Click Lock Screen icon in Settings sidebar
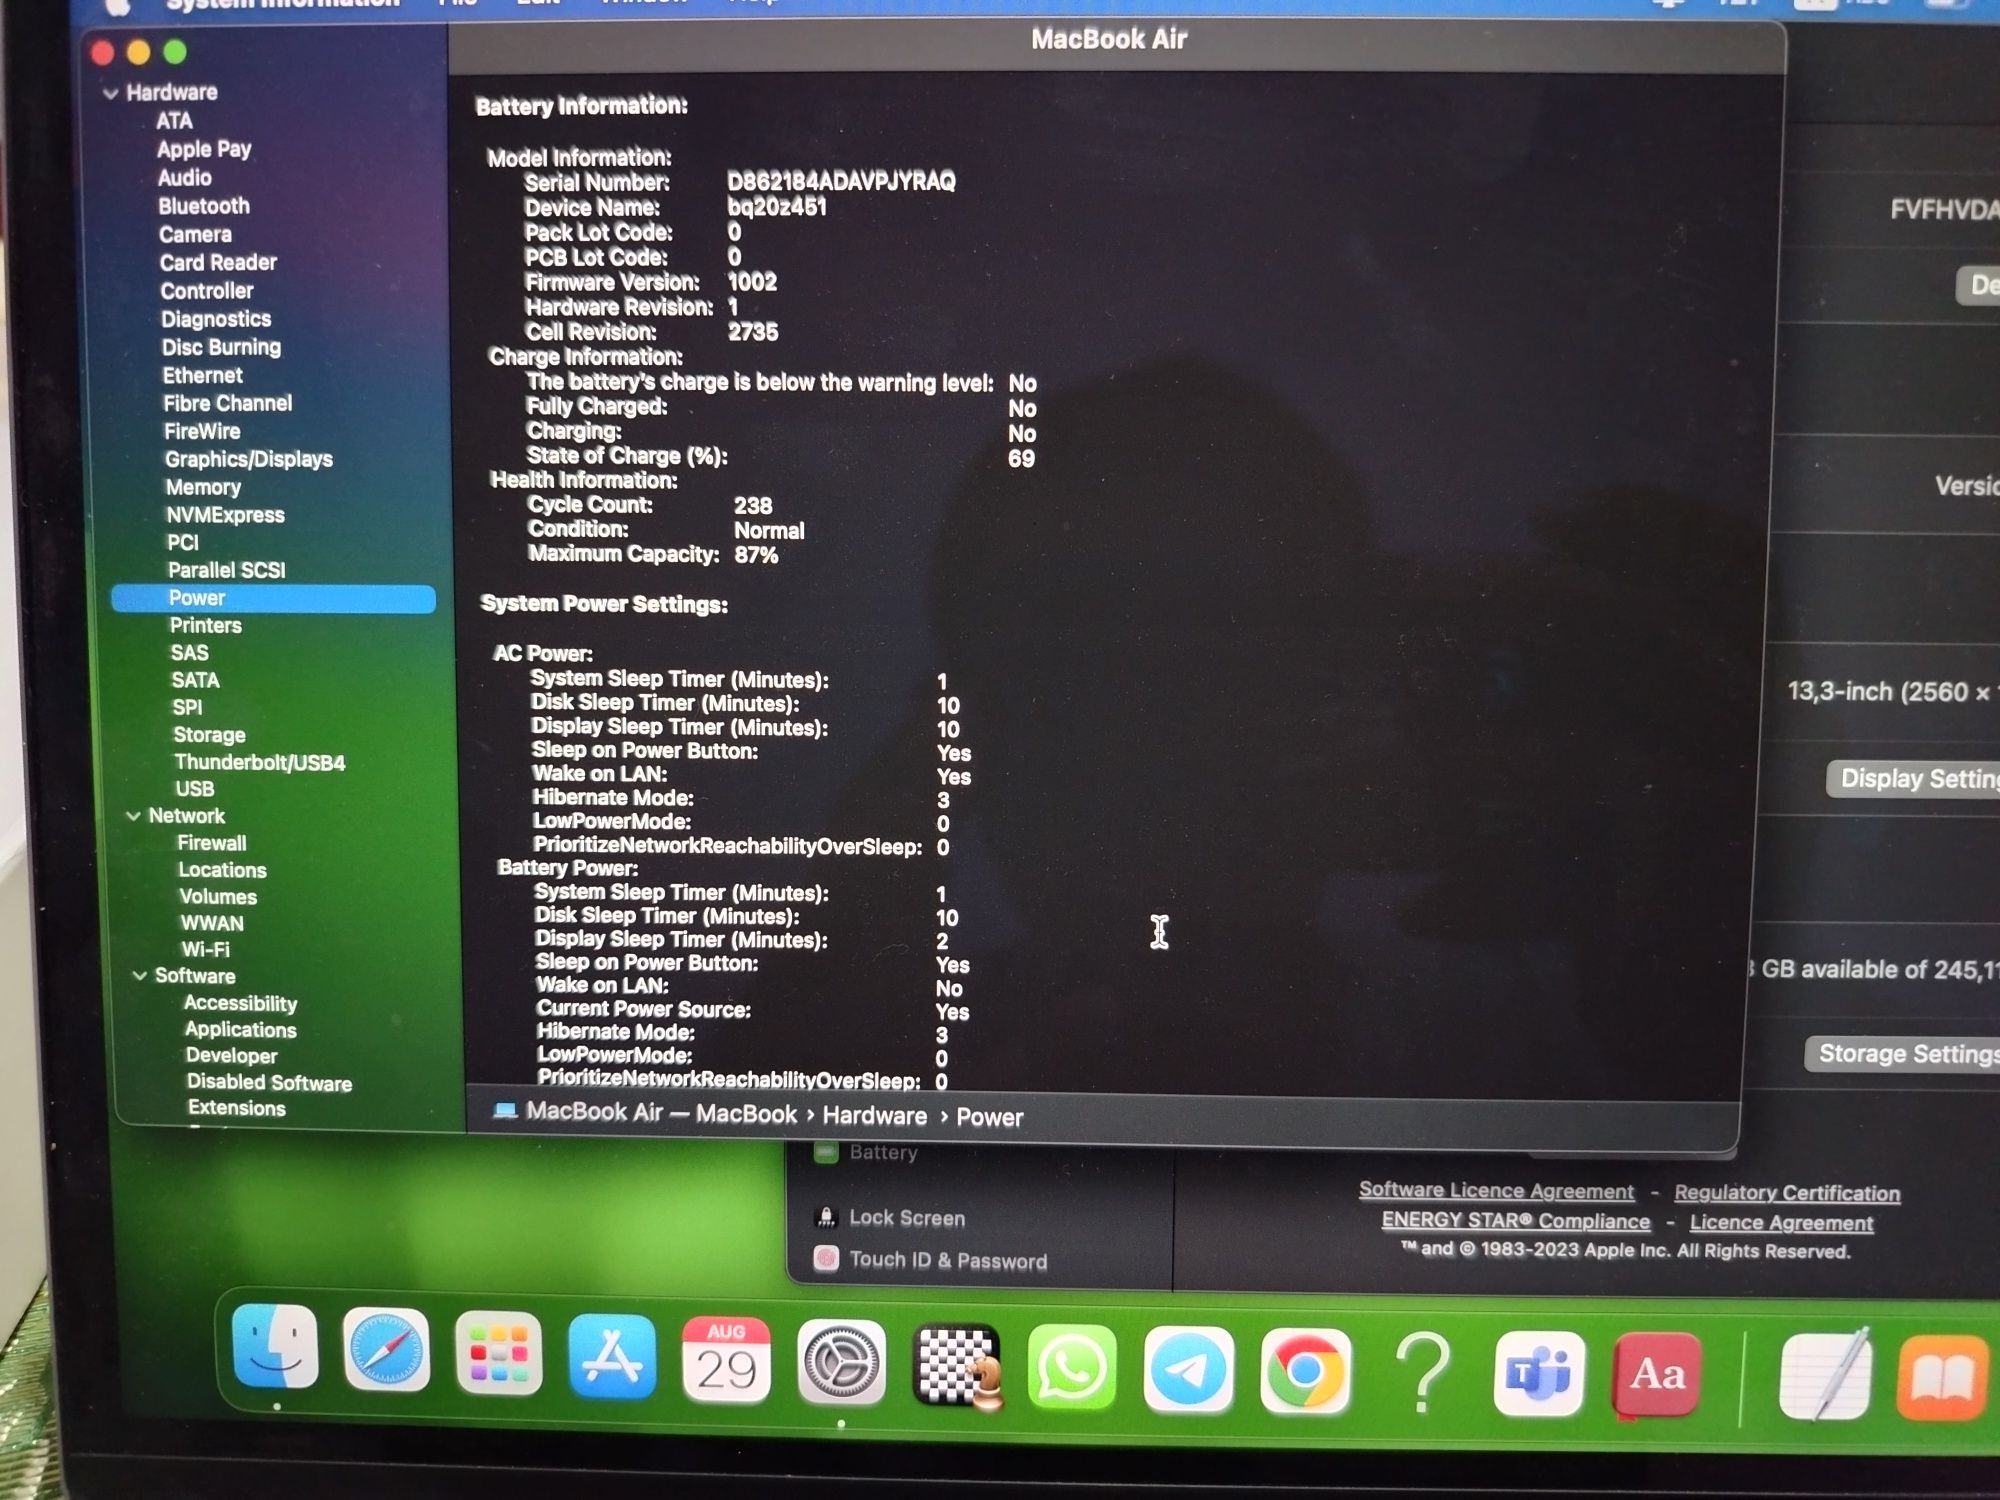This screenshot has width=2000, height=1500. pos(826,1217)
